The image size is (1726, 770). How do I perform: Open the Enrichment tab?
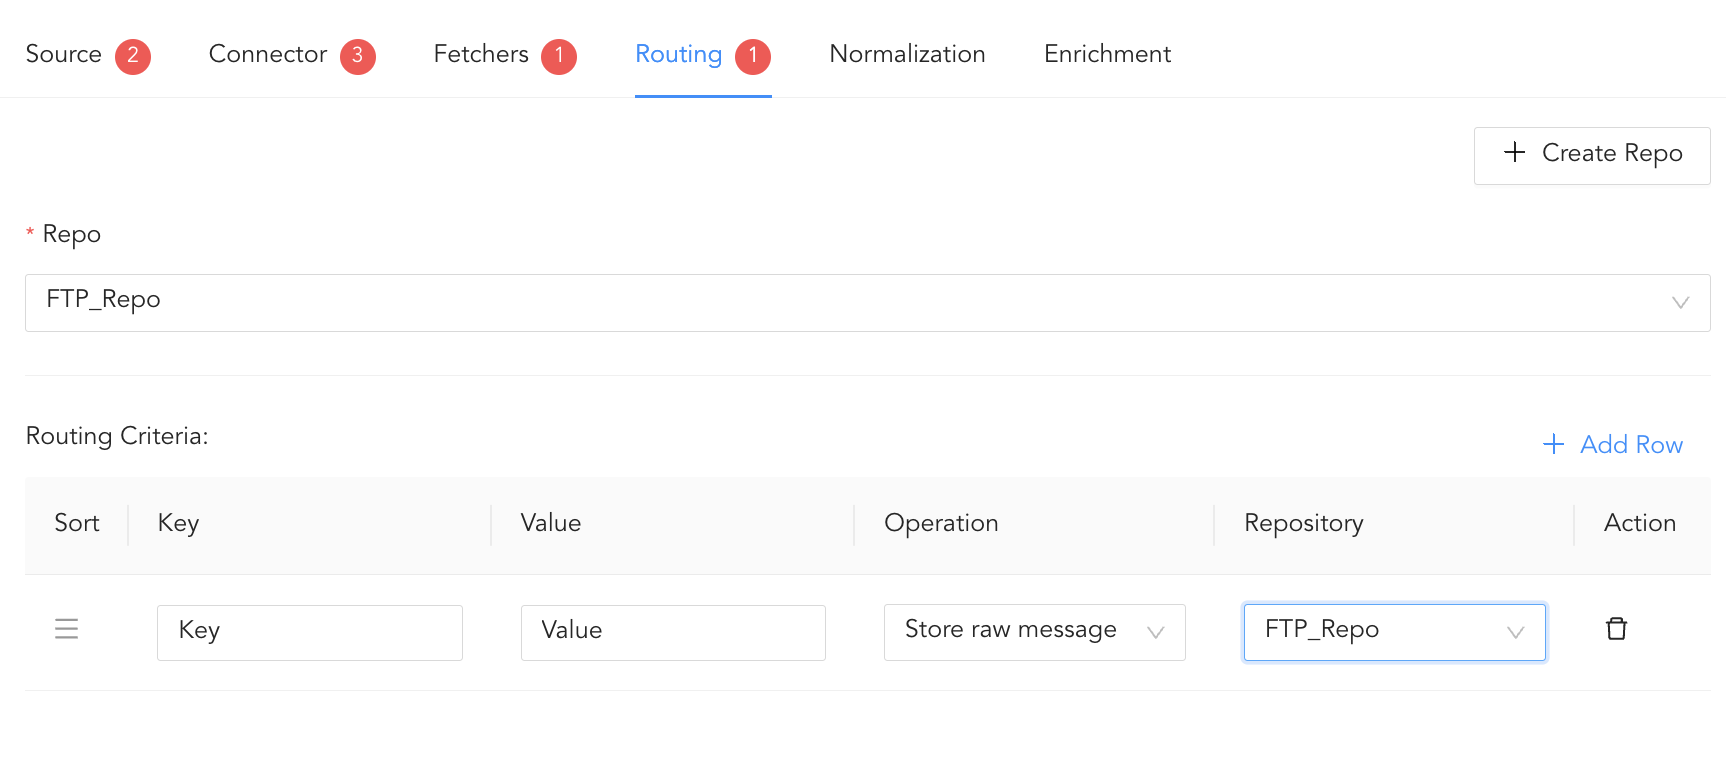point(1107,54)
